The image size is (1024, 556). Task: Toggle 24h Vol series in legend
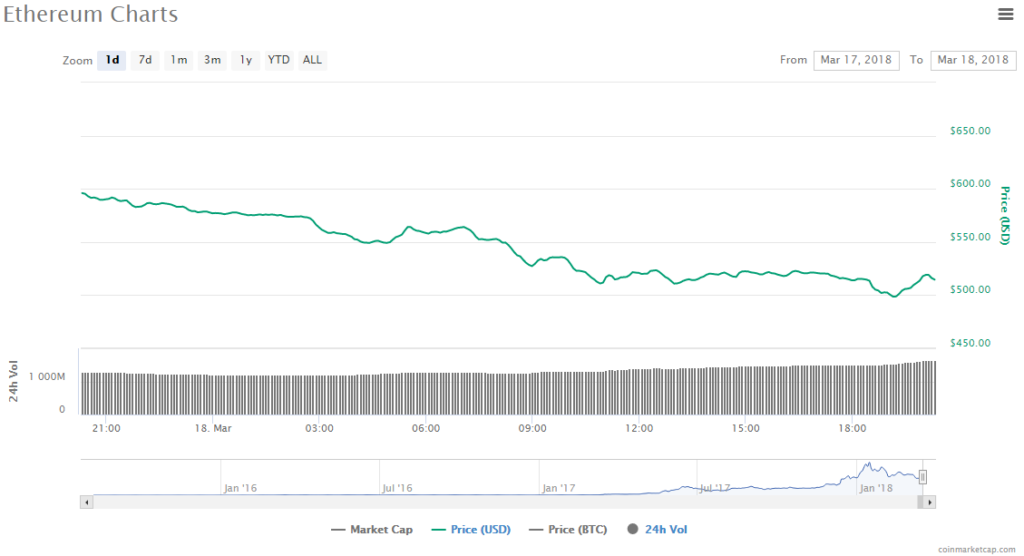[657, 529]
